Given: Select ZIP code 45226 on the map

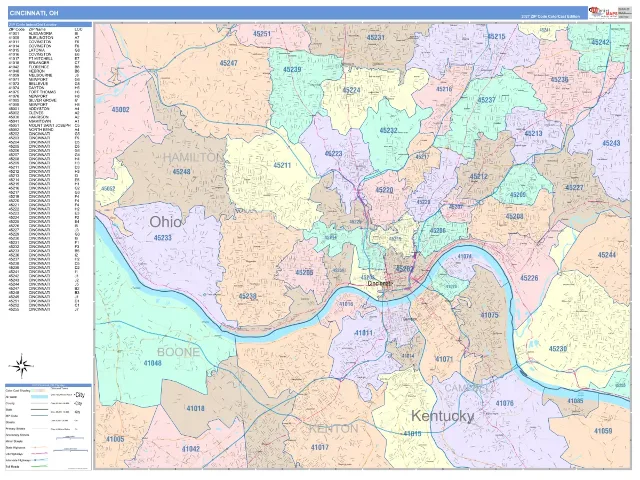Looking at the screenshot, I should pos(529,278).
